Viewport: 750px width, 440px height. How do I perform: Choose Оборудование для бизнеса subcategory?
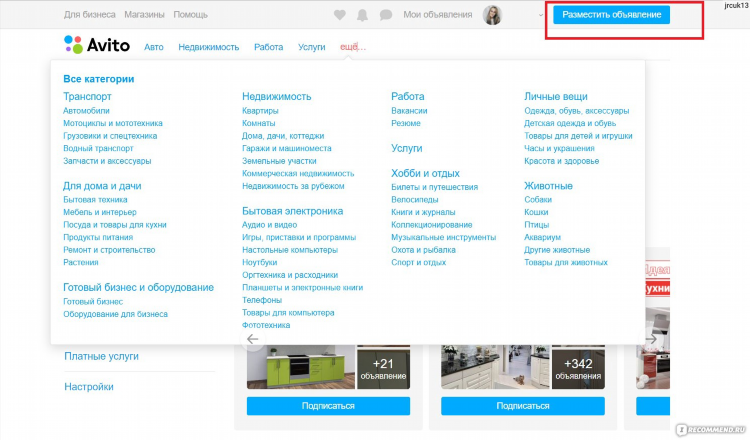(x=115, y=314)
